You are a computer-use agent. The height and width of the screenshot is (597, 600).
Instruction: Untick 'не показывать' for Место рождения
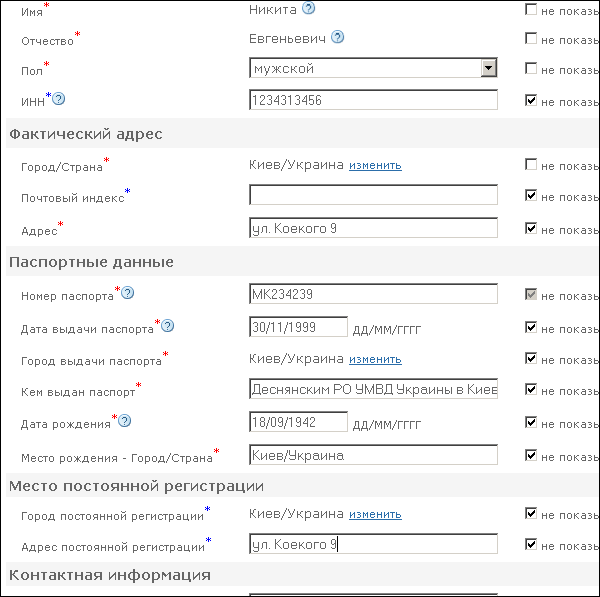coord(531,455)
